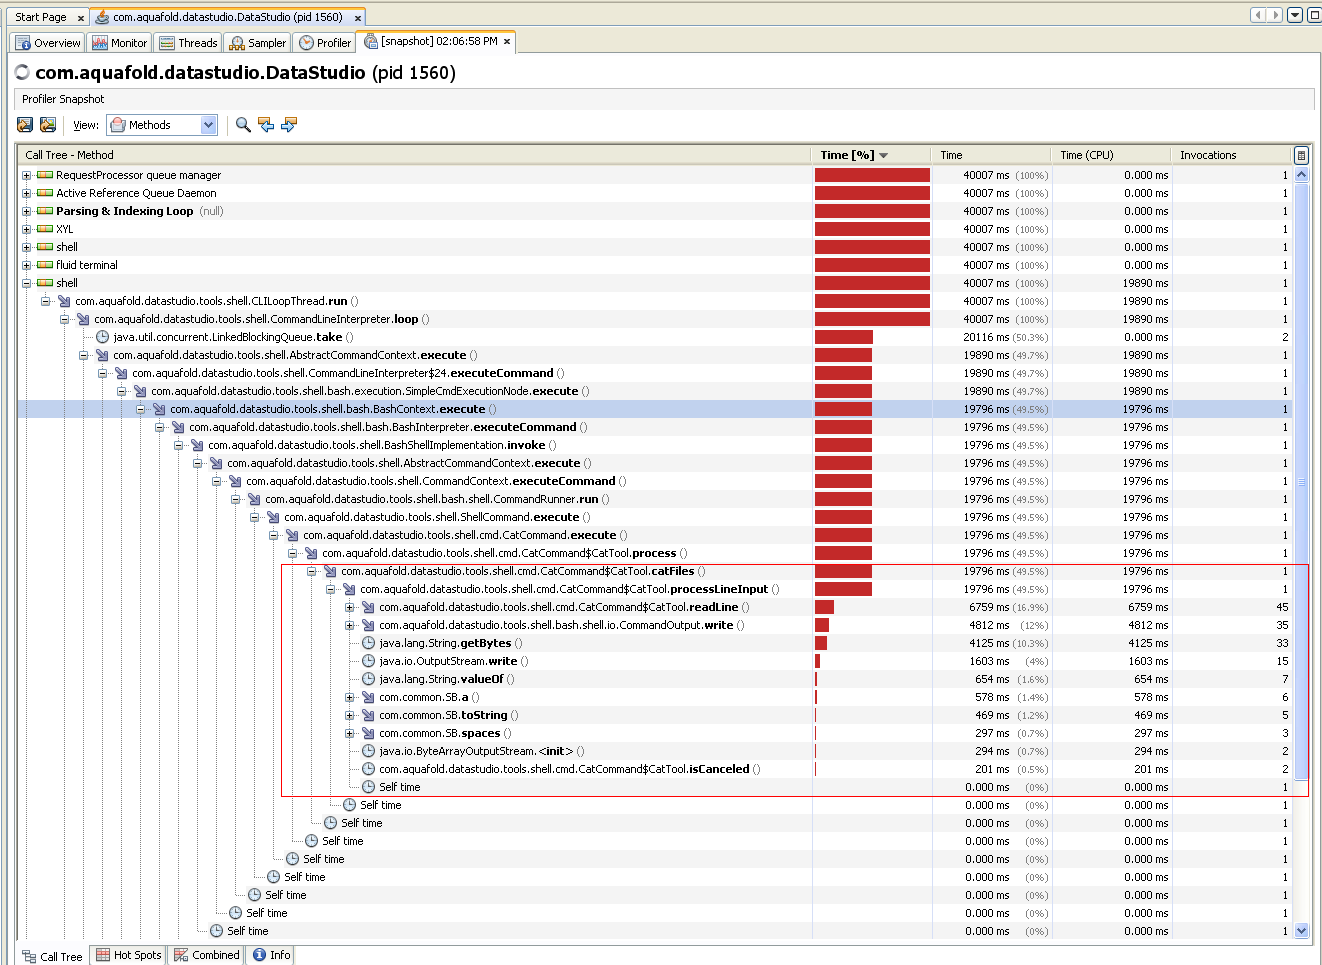Click the find previous arrow icon
The height and width of the screenshot is (965, 1322).
tap(266, 125)
